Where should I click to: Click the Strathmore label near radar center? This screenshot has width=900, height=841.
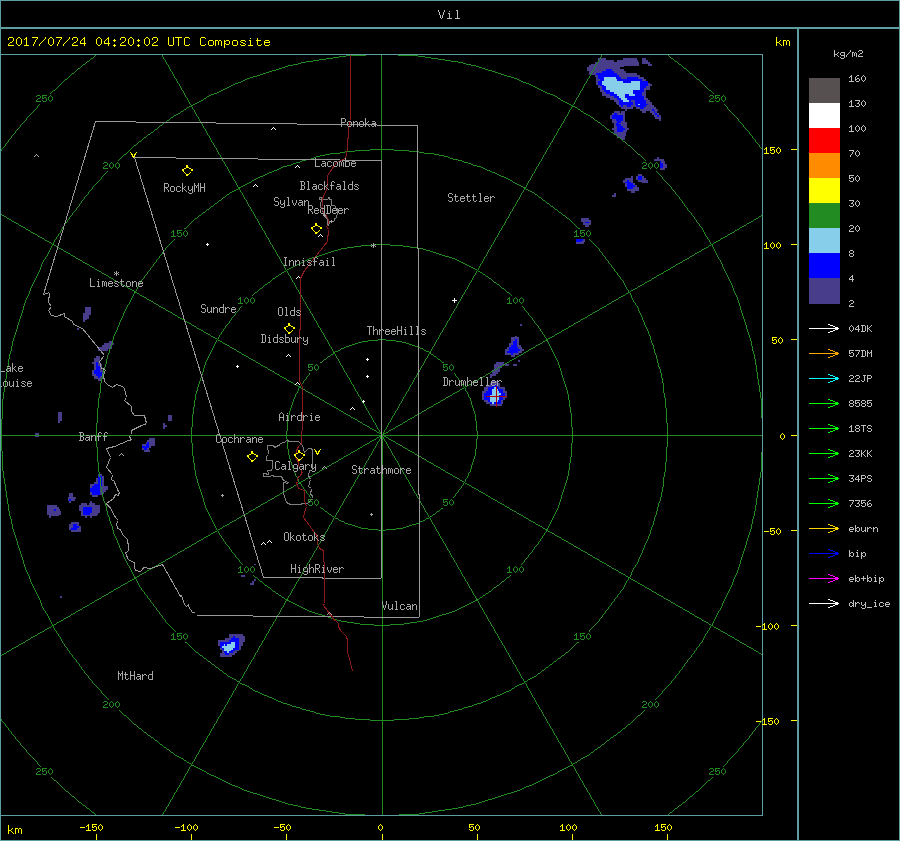(381, 470)
